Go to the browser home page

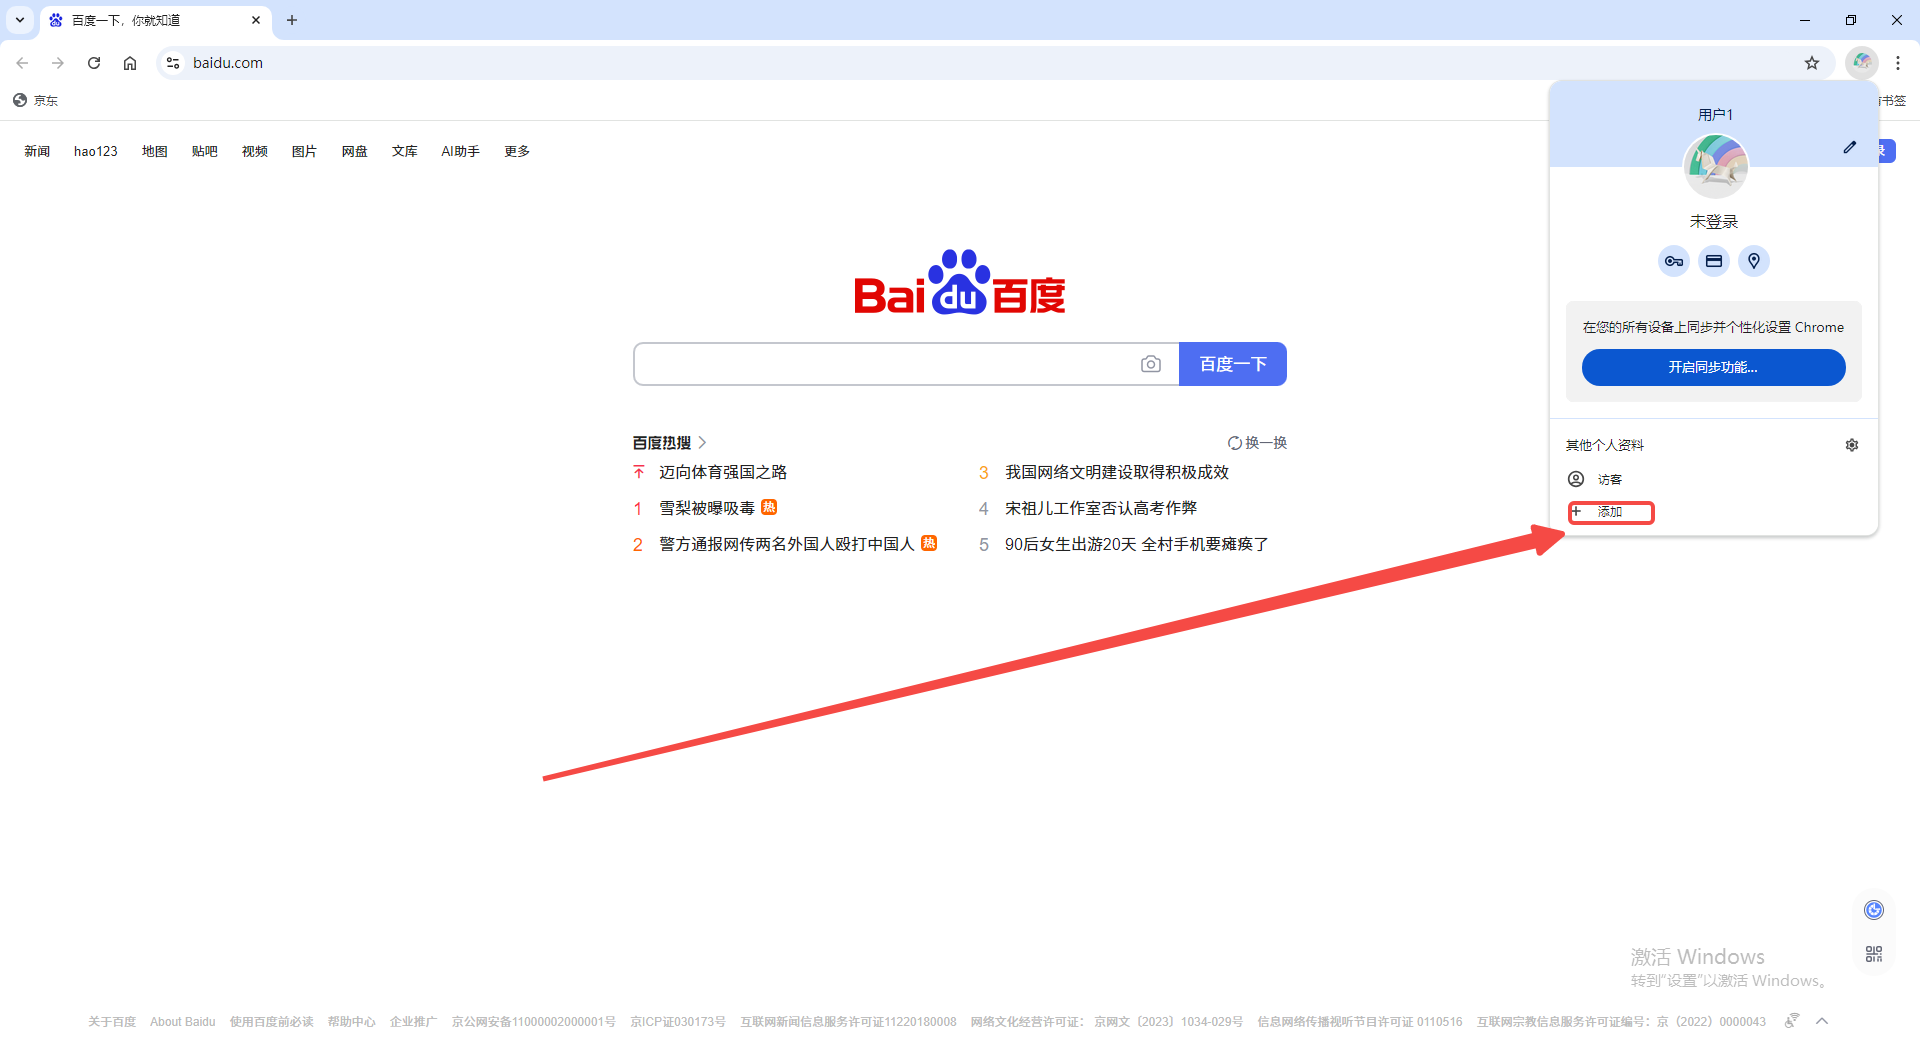(130, 63)
